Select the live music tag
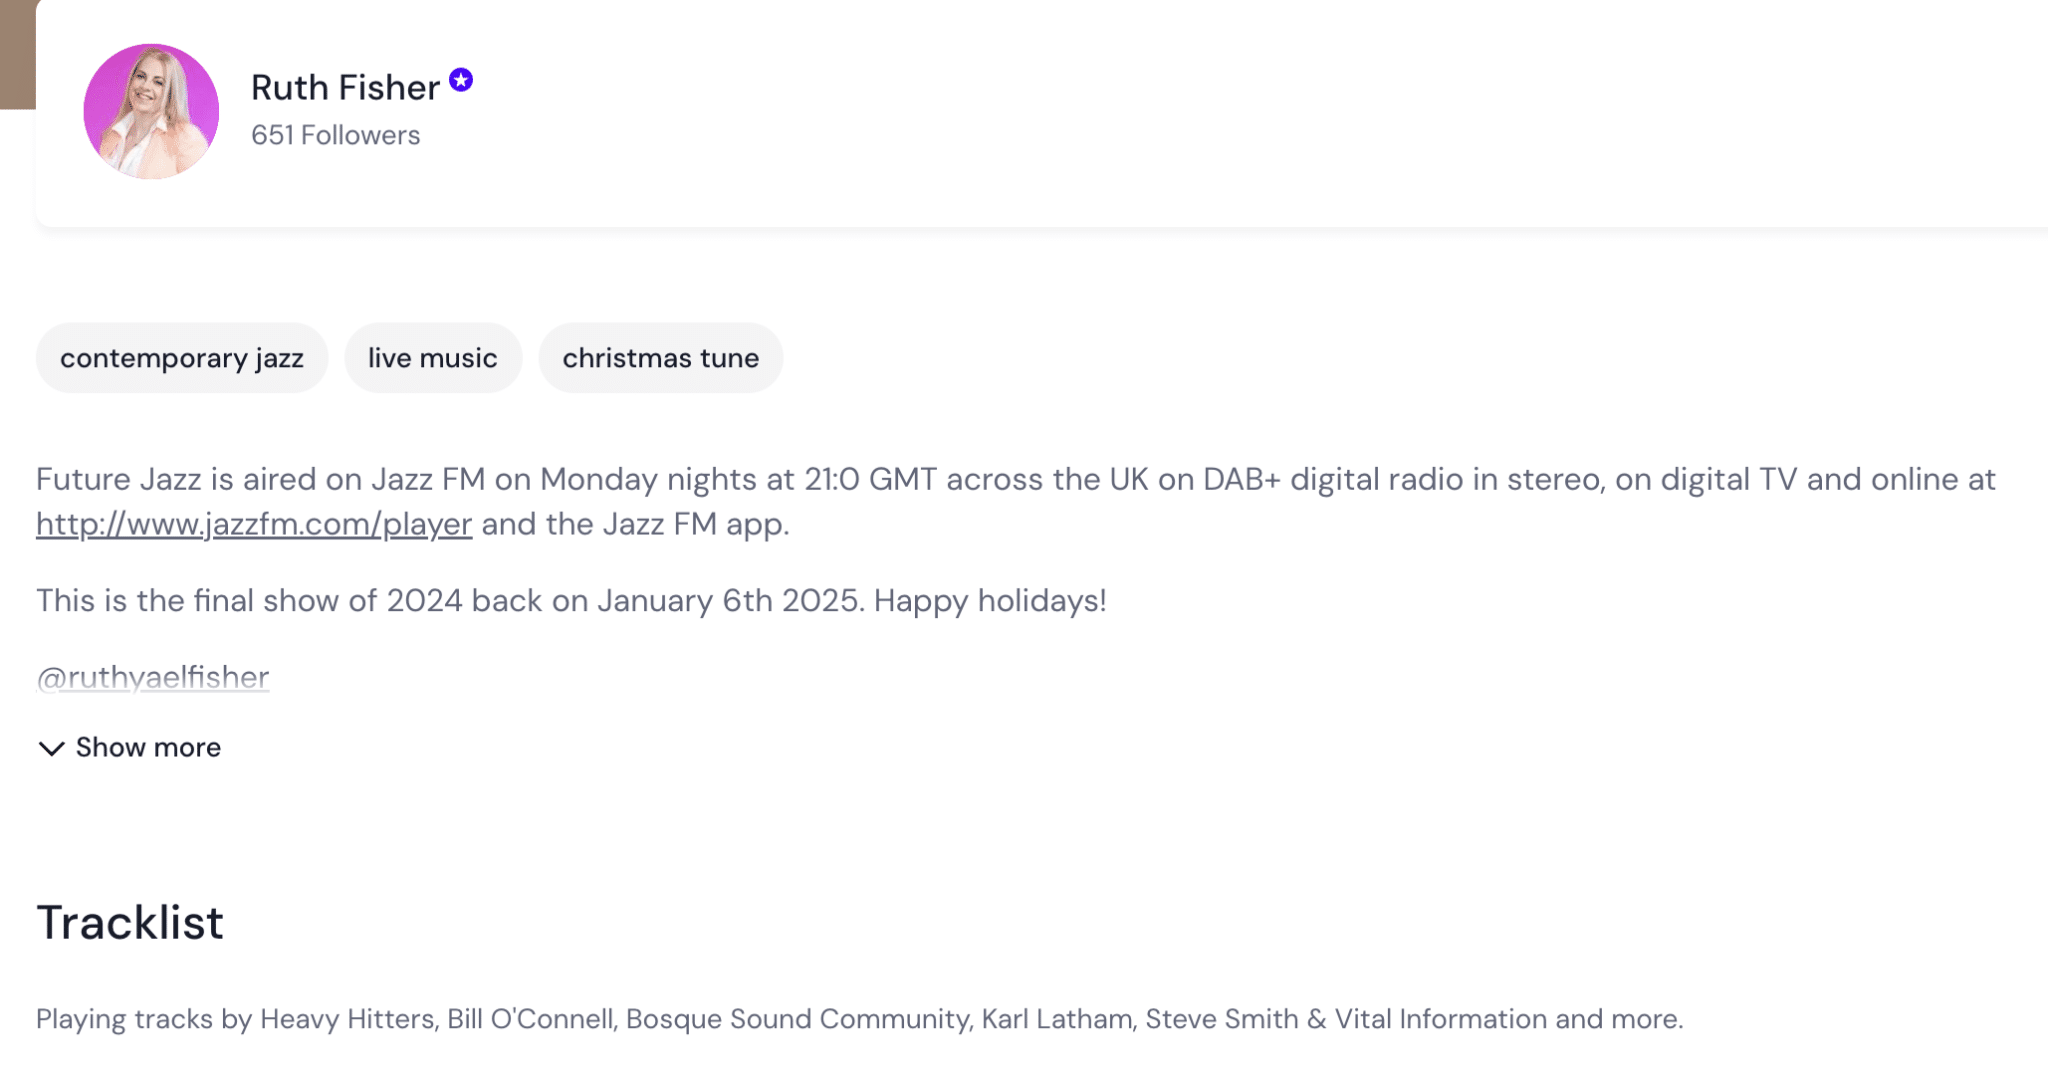The image size is (2048, 1082). 433,358
